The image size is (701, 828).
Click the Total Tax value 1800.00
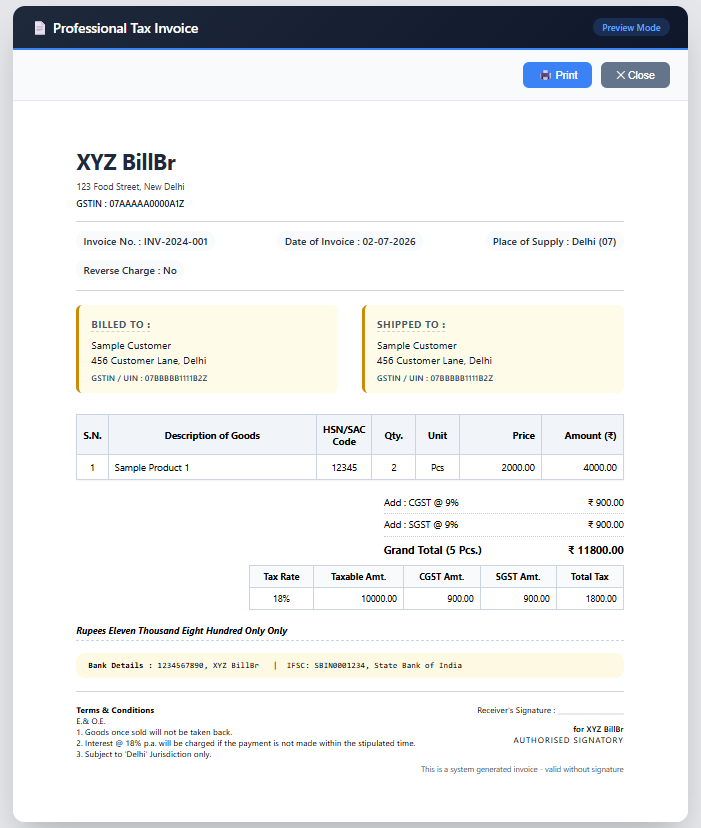click(590, 599)
